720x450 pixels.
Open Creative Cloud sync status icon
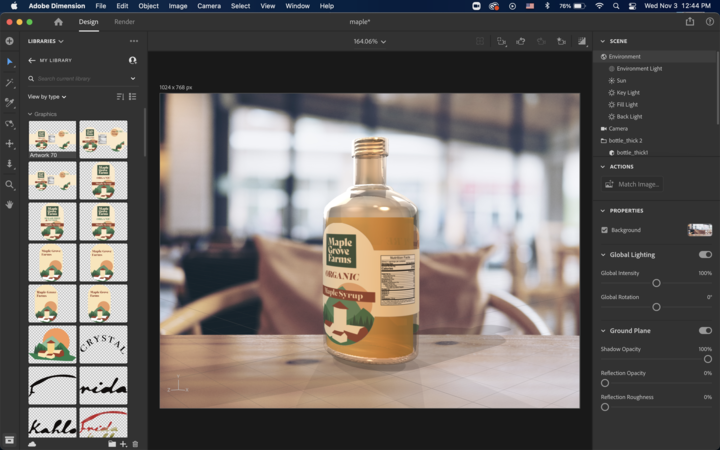click(x=32, y=444)
